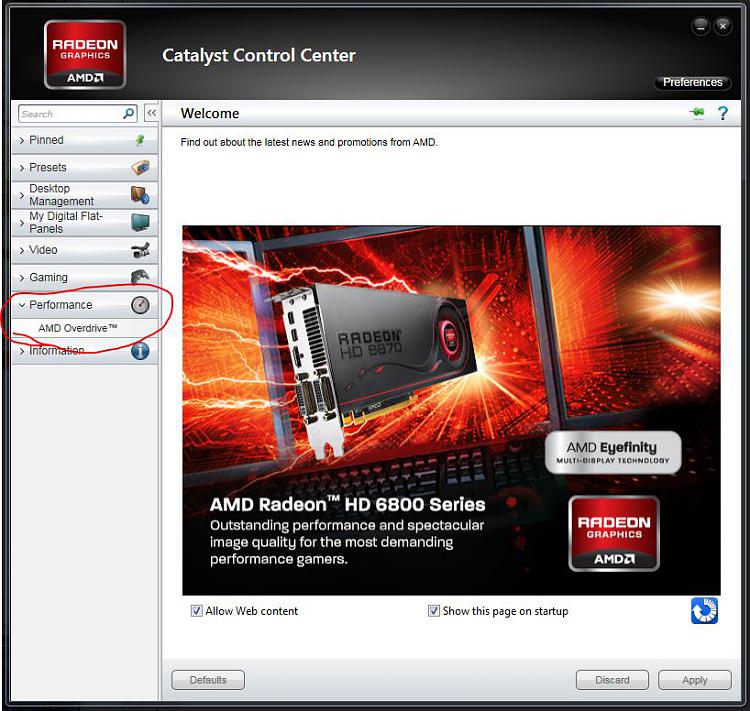The image size is (750, 711).
Task: Select the Gaming sidebar label
Action: tap(48, 278)
